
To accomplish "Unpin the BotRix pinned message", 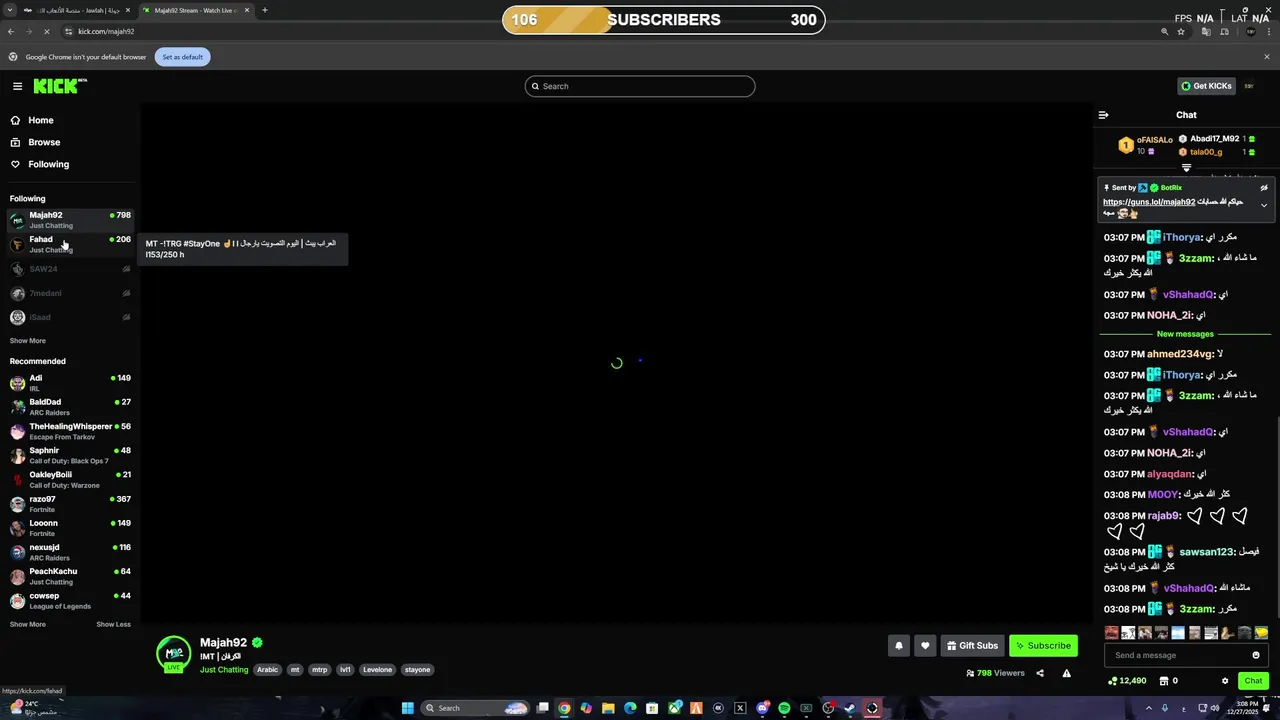I will (1264, 187).
